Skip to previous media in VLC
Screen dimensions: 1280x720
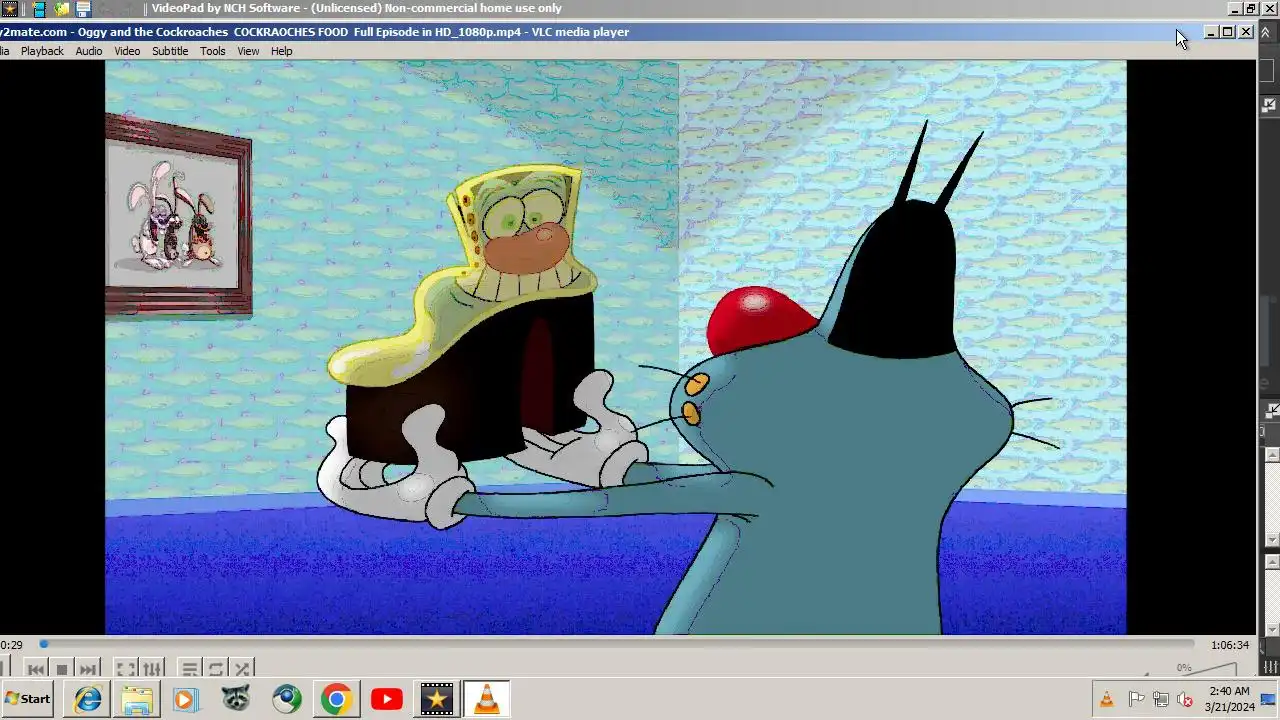(35, 669)
